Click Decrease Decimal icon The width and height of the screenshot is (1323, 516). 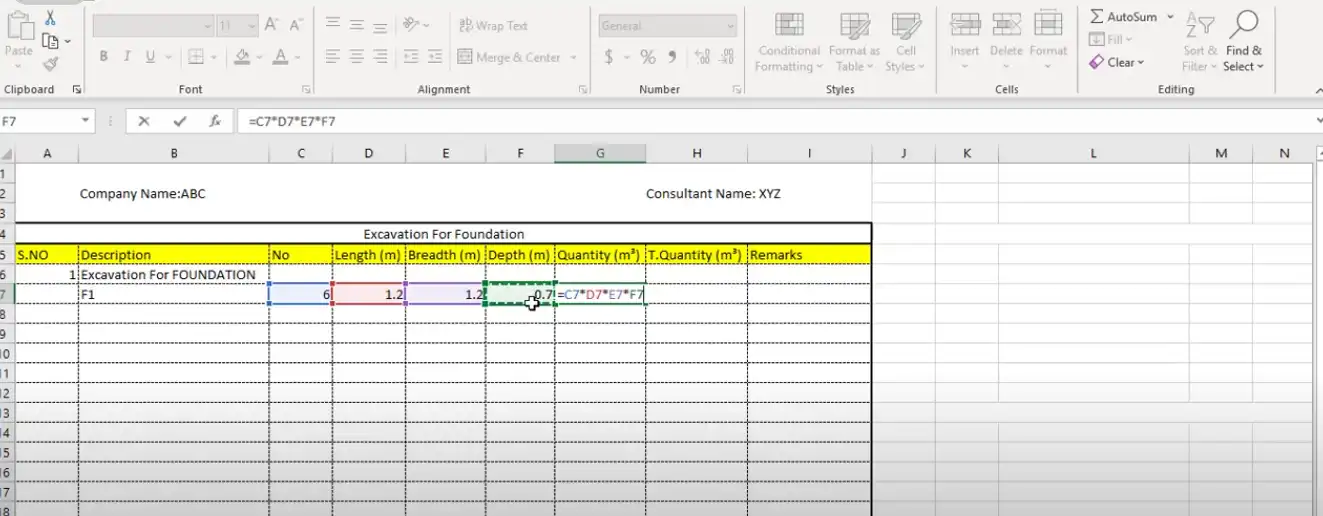(x=727, y=57)
